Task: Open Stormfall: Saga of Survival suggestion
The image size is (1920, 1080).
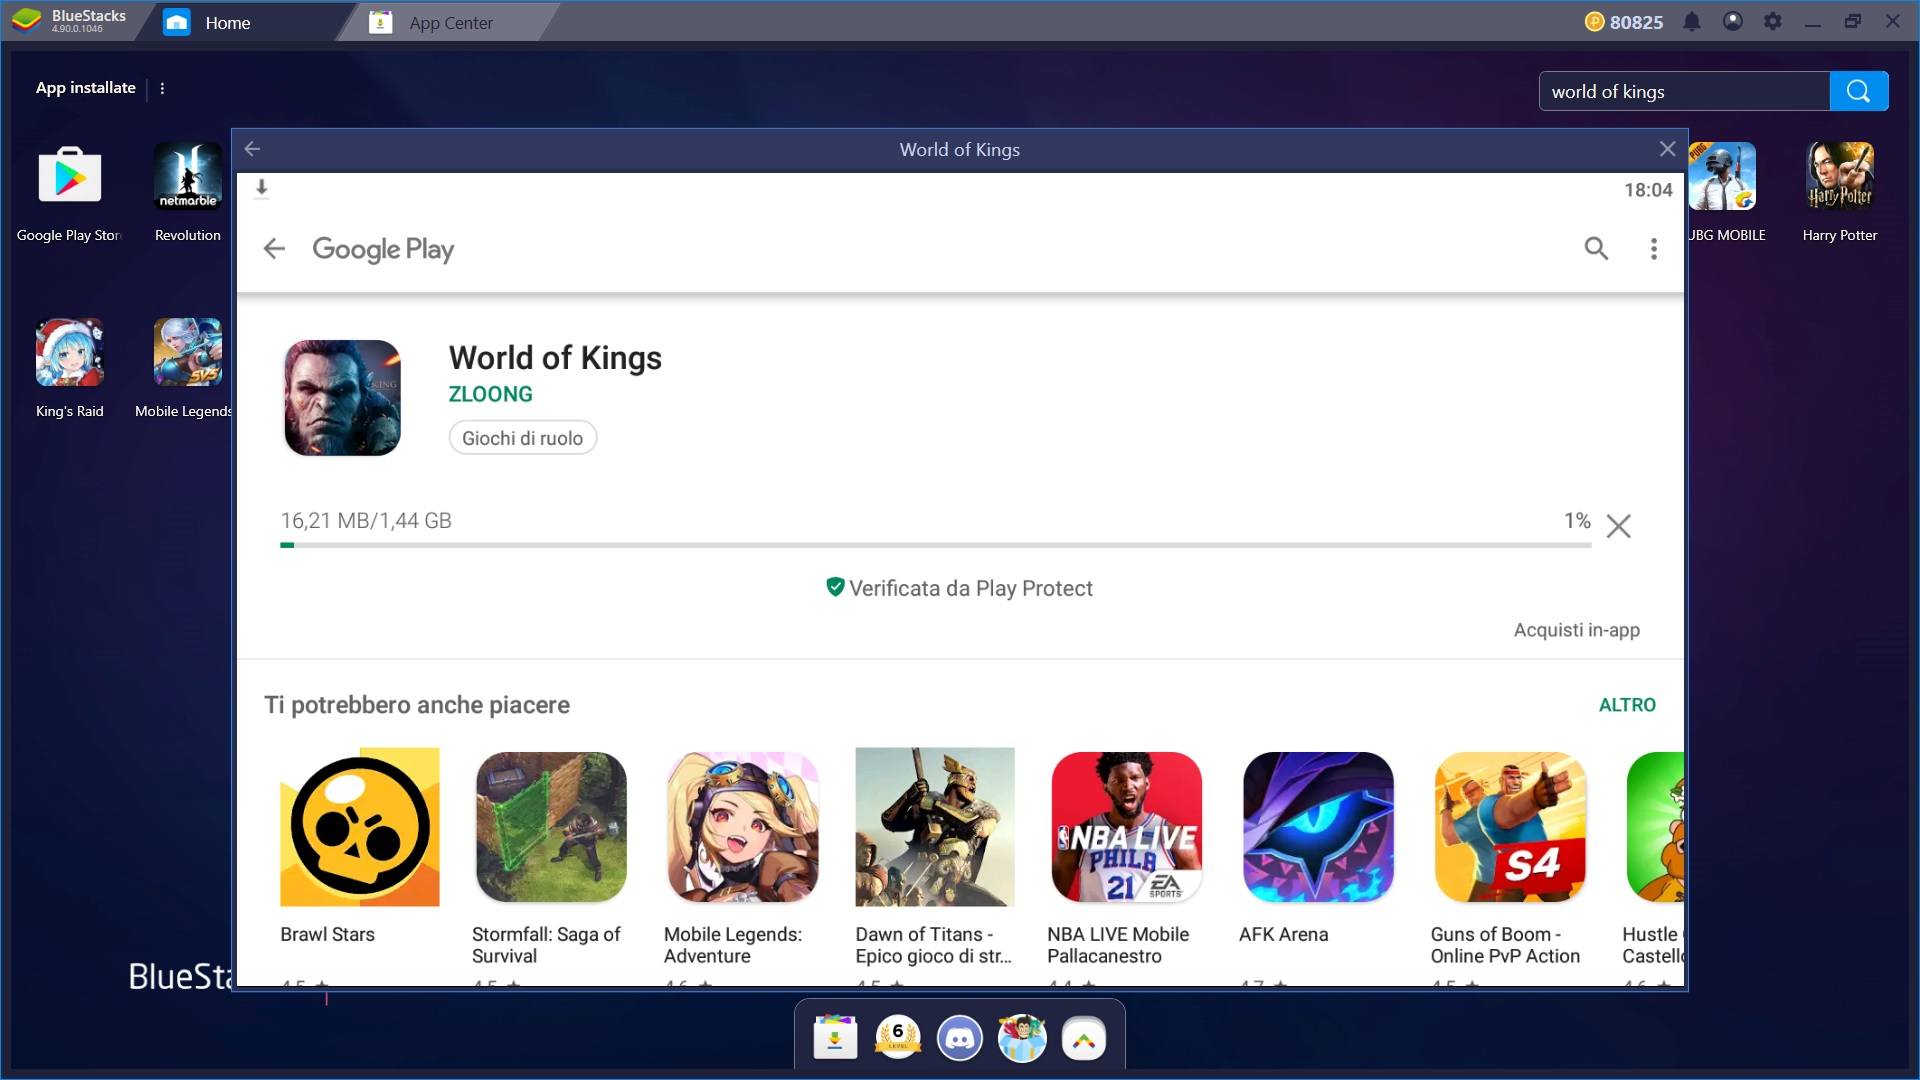Action: tap(551, 827)
